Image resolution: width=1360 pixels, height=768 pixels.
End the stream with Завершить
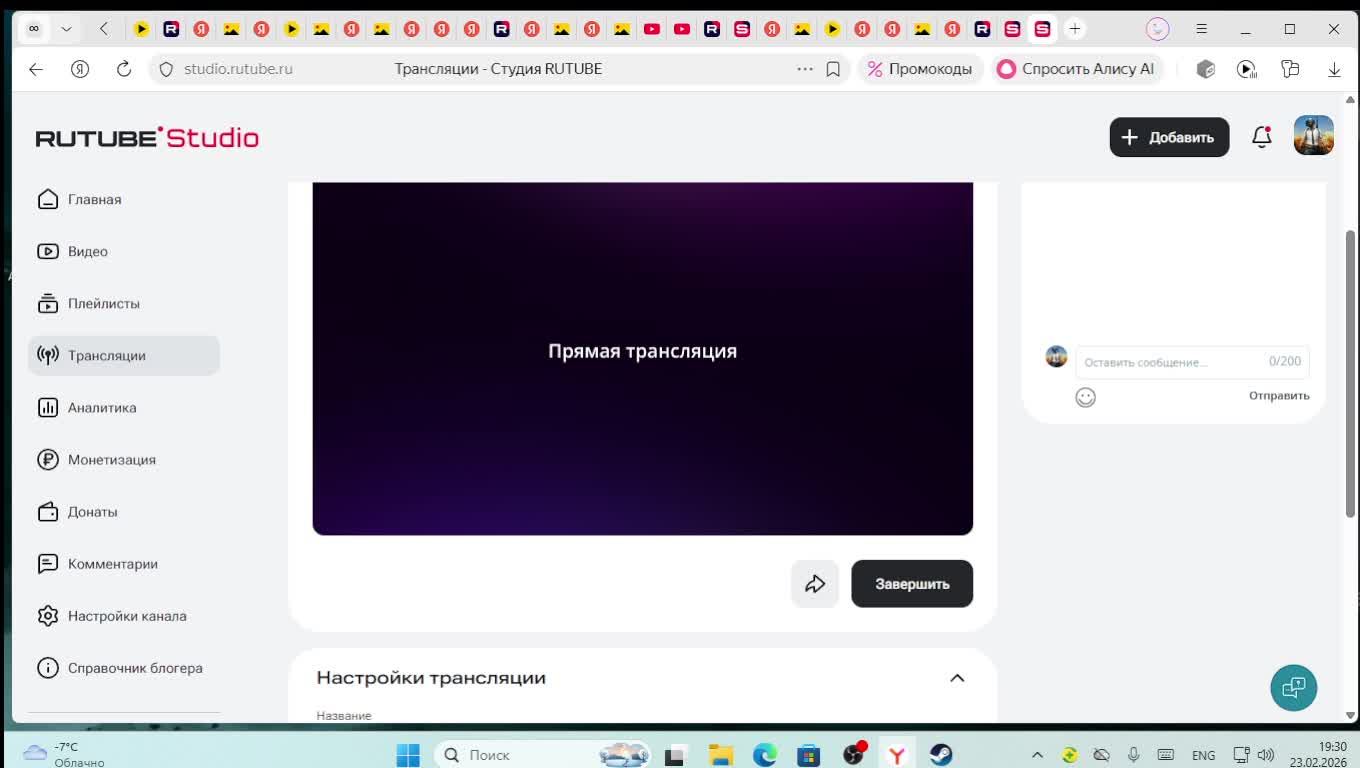[x=912, y=584]
